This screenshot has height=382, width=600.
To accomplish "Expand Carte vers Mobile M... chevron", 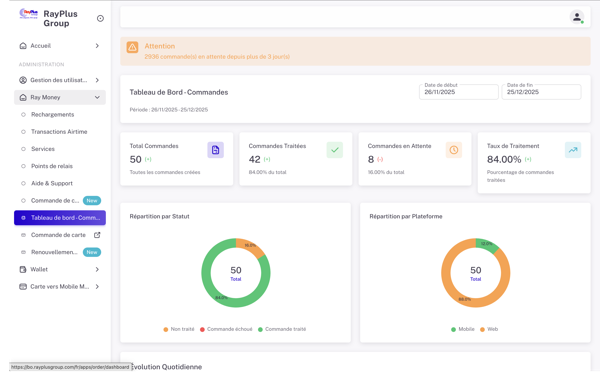I will pos(97,287).
